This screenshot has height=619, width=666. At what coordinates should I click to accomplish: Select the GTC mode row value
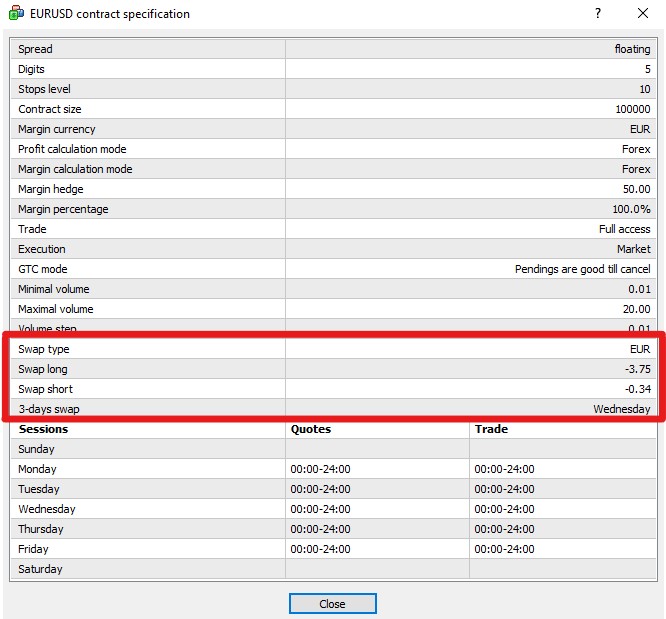coord(582,269)
